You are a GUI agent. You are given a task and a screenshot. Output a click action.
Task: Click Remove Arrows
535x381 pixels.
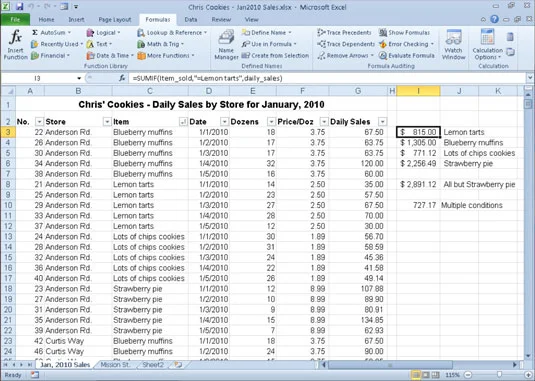tap(345, 56)
